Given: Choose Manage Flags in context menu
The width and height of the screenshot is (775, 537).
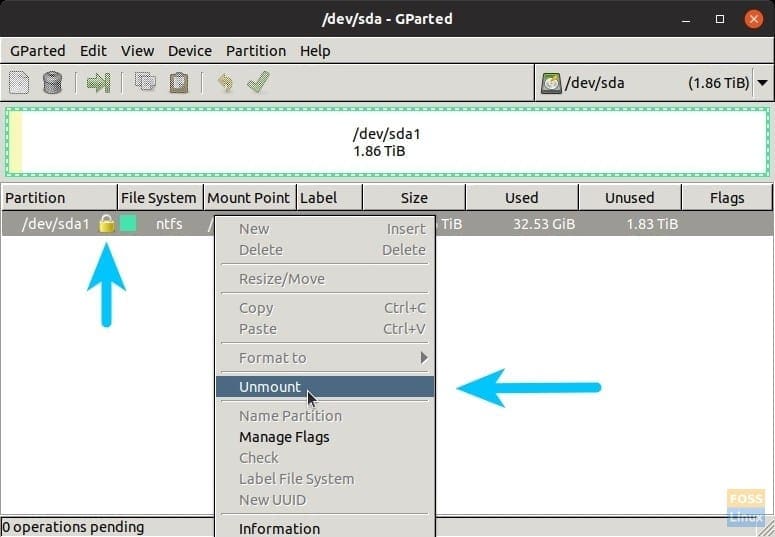Looking at the screenshot, I should (325, 437).
